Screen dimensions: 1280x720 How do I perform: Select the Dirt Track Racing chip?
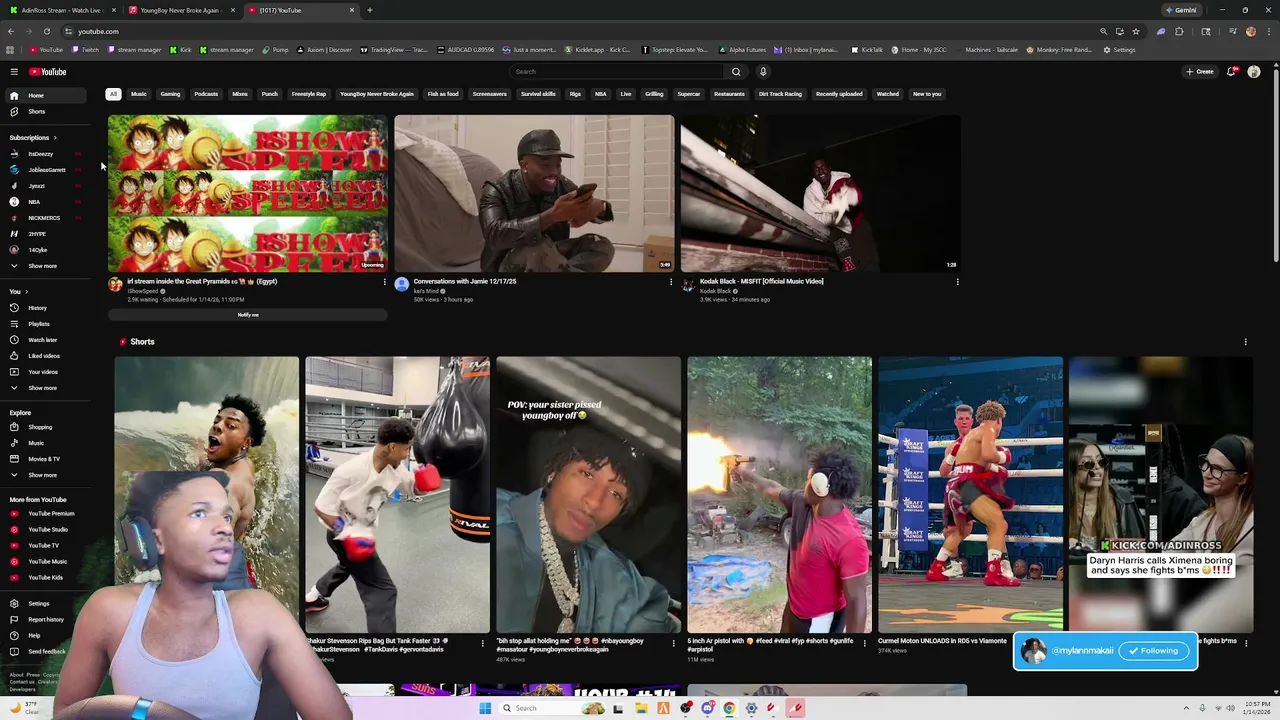[x=780, y=94]
